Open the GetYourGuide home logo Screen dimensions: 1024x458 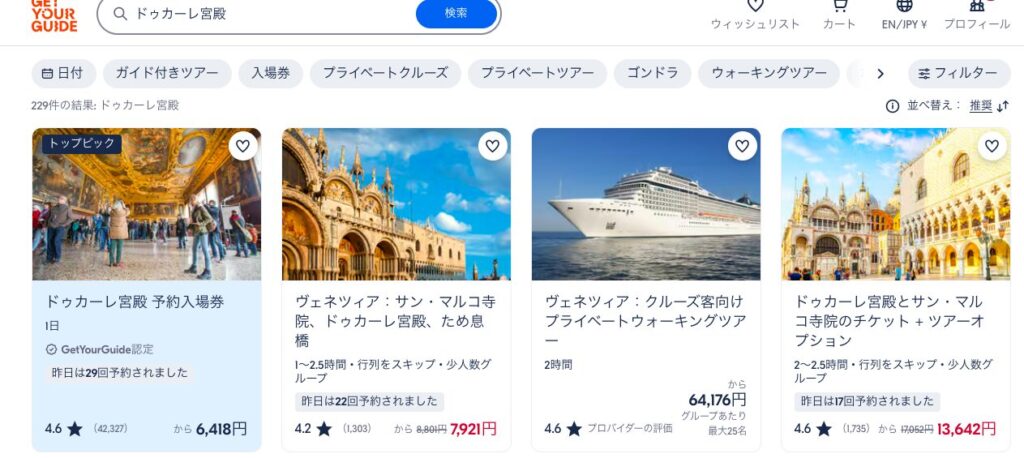(x=54, y=16)
